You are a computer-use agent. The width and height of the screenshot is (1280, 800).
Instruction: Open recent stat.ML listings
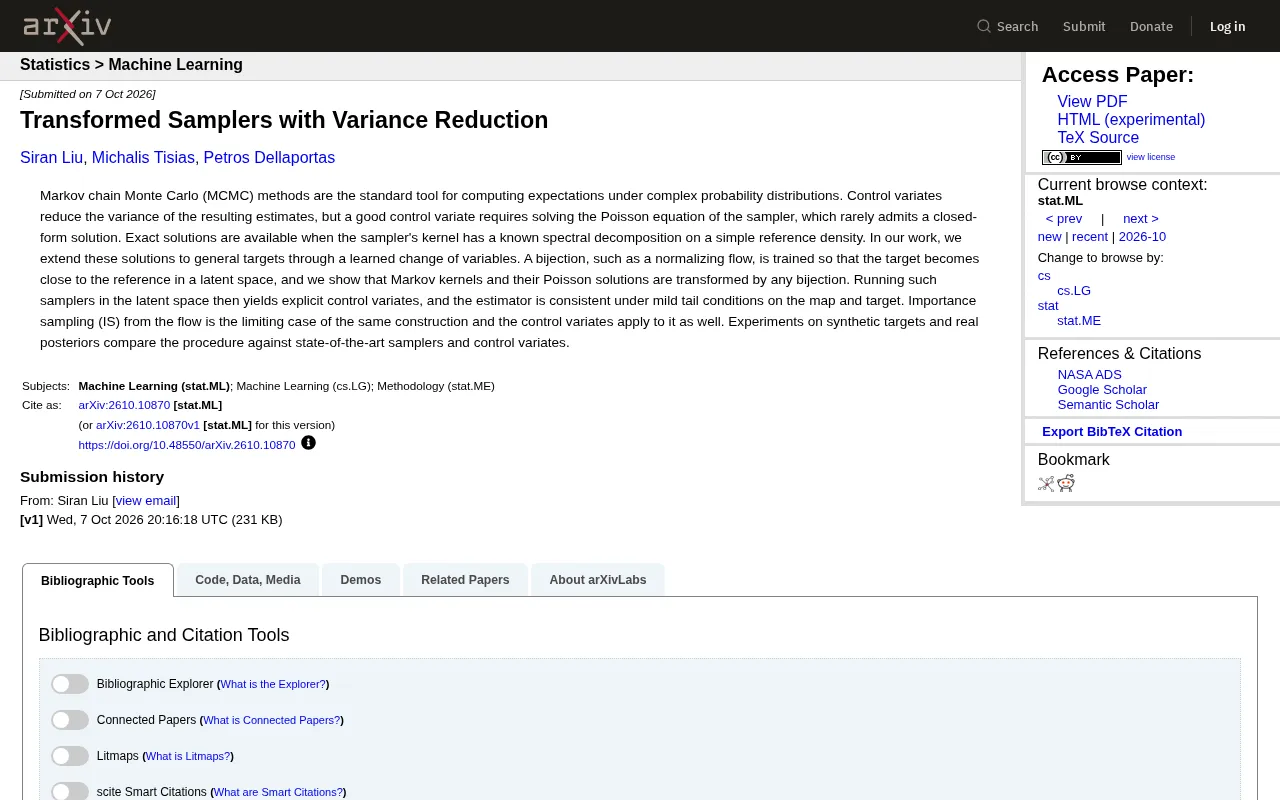point(1090,237)
